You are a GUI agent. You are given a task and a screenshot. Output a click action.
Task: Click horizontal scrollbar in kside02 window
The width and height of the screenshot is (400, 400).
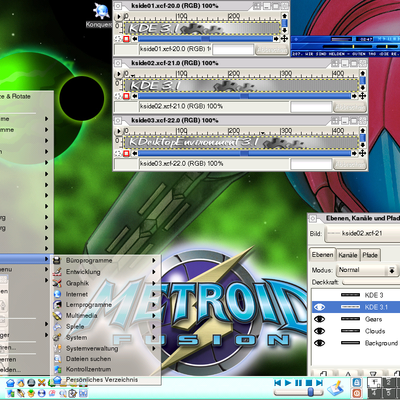[x=244, y=96]
